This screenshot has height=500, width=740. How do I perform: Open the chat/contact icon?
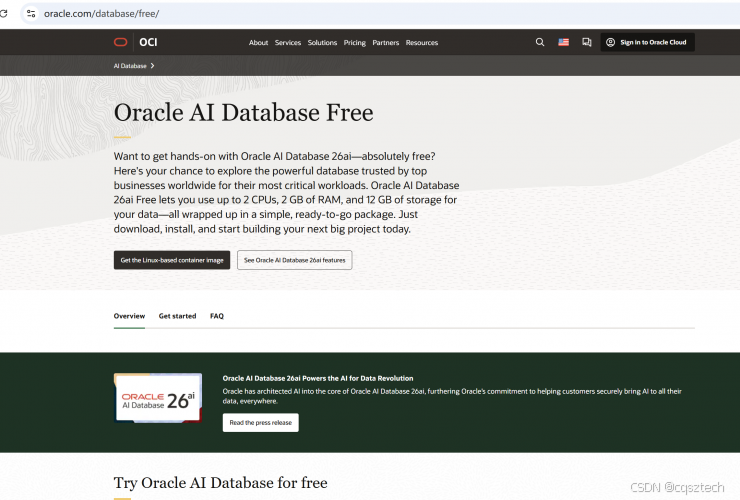click(587, 42)
